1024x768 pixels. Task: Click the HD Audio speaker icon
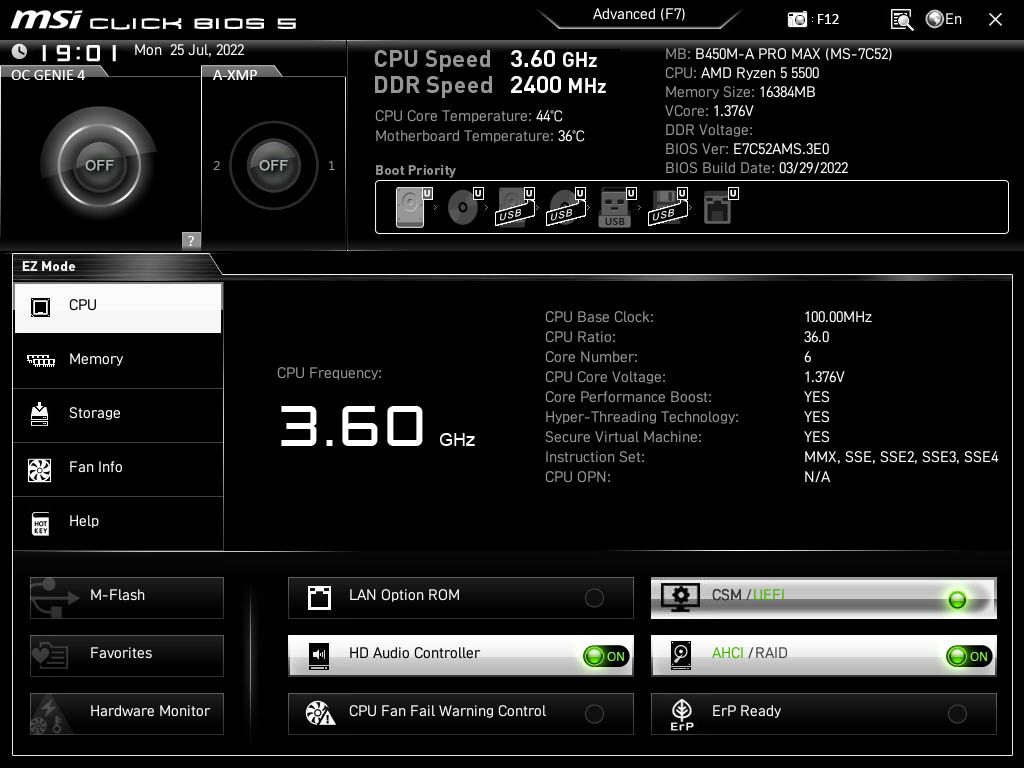(319, 656)
